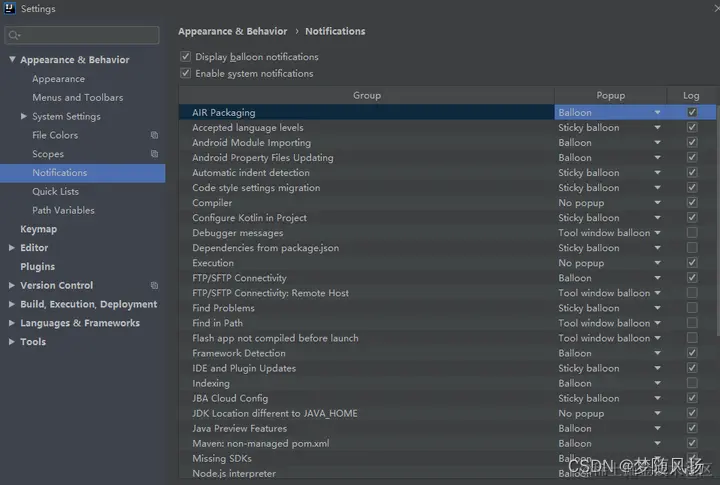The height and width of the screenshot is (485, 720).
Task: Open Plugins settings
Action: [37, 266]
